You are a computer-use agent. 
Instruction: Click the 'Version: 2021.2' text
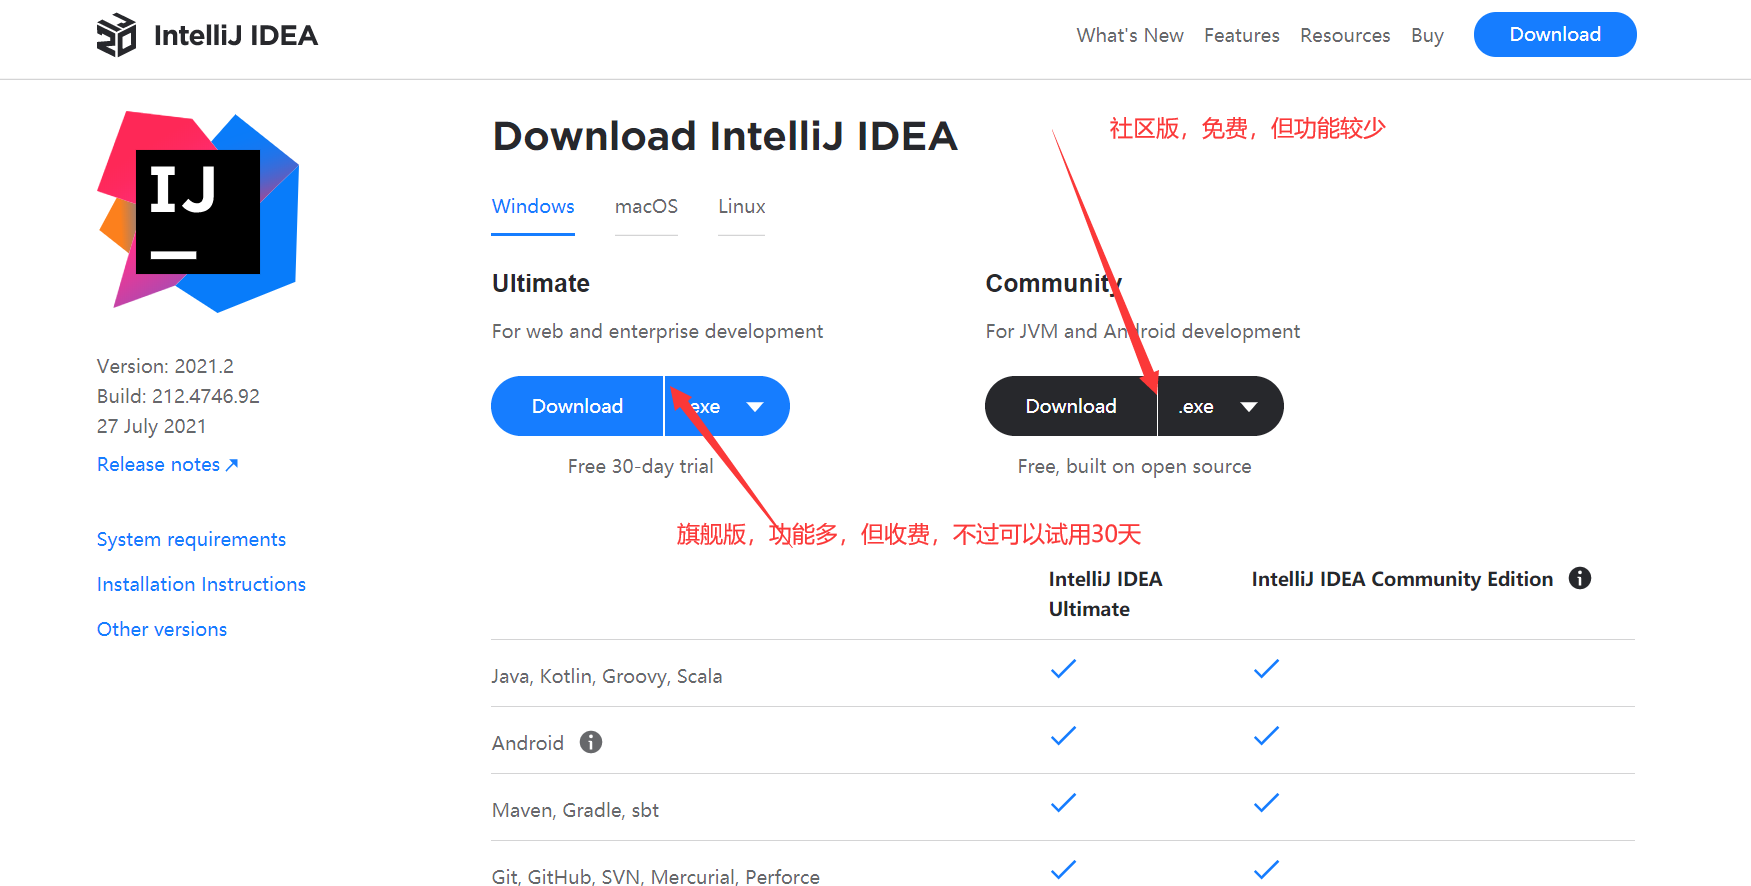(165, 366)
